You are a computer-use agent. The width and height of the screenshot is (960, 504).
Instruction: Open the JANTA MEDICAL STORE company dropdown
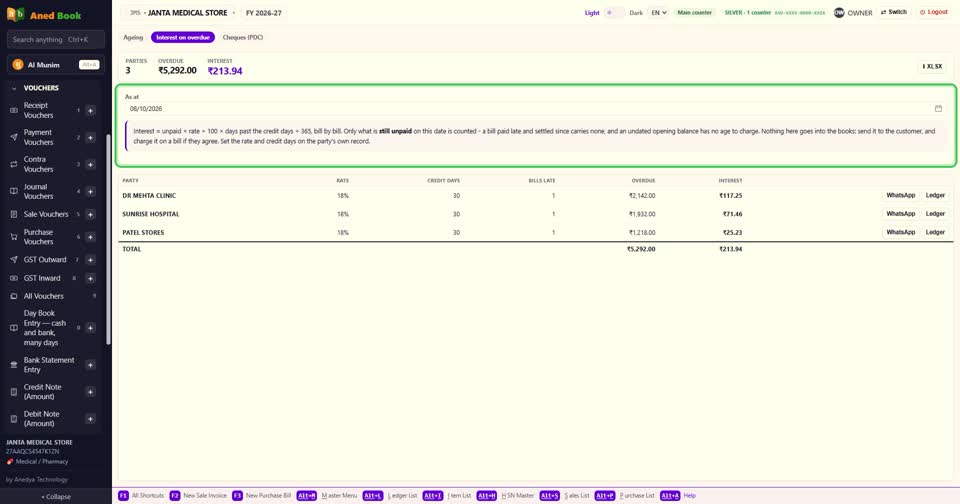pyautogui.click(x=180, y=12)
